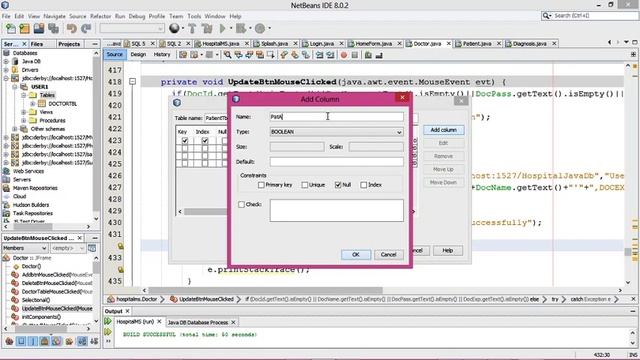The height and width of the screenshot is (360, 640).
Task: Switch to the Patient.java editor tab
Action: pos(477,43)
